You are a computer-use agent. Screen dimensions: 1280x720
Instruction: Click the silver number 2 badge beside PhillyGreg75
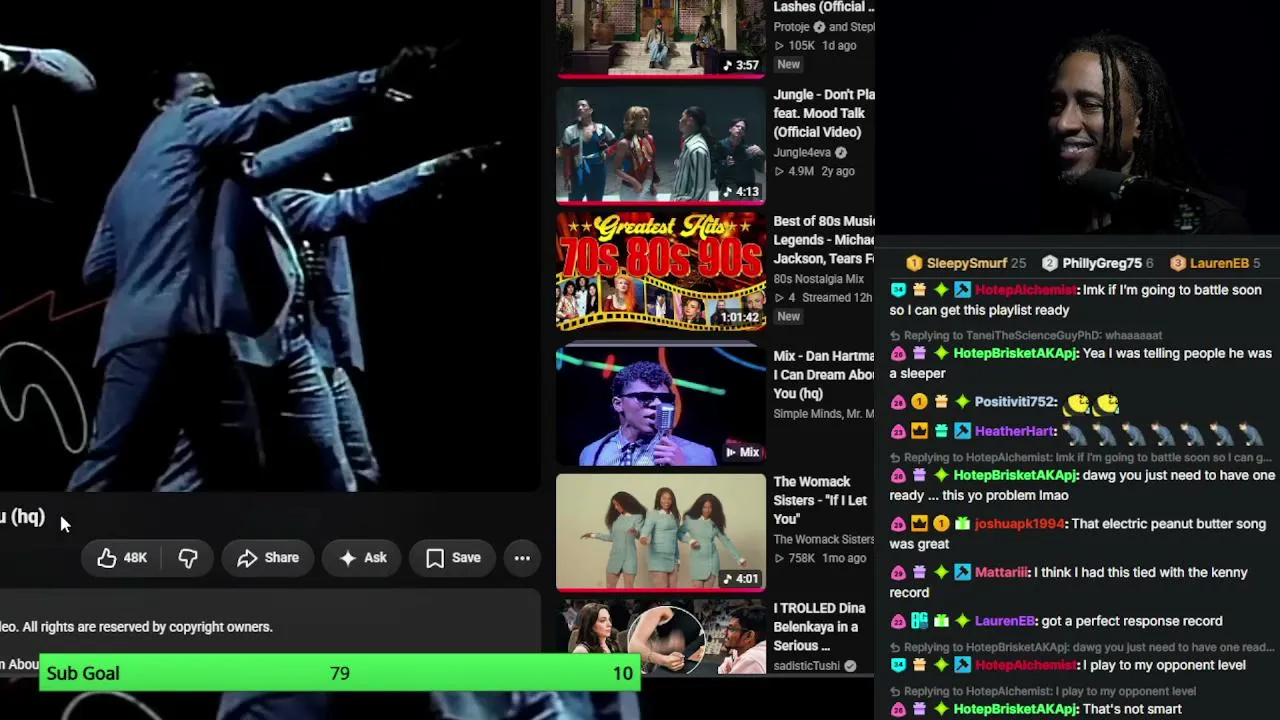tap(1050, 263)
